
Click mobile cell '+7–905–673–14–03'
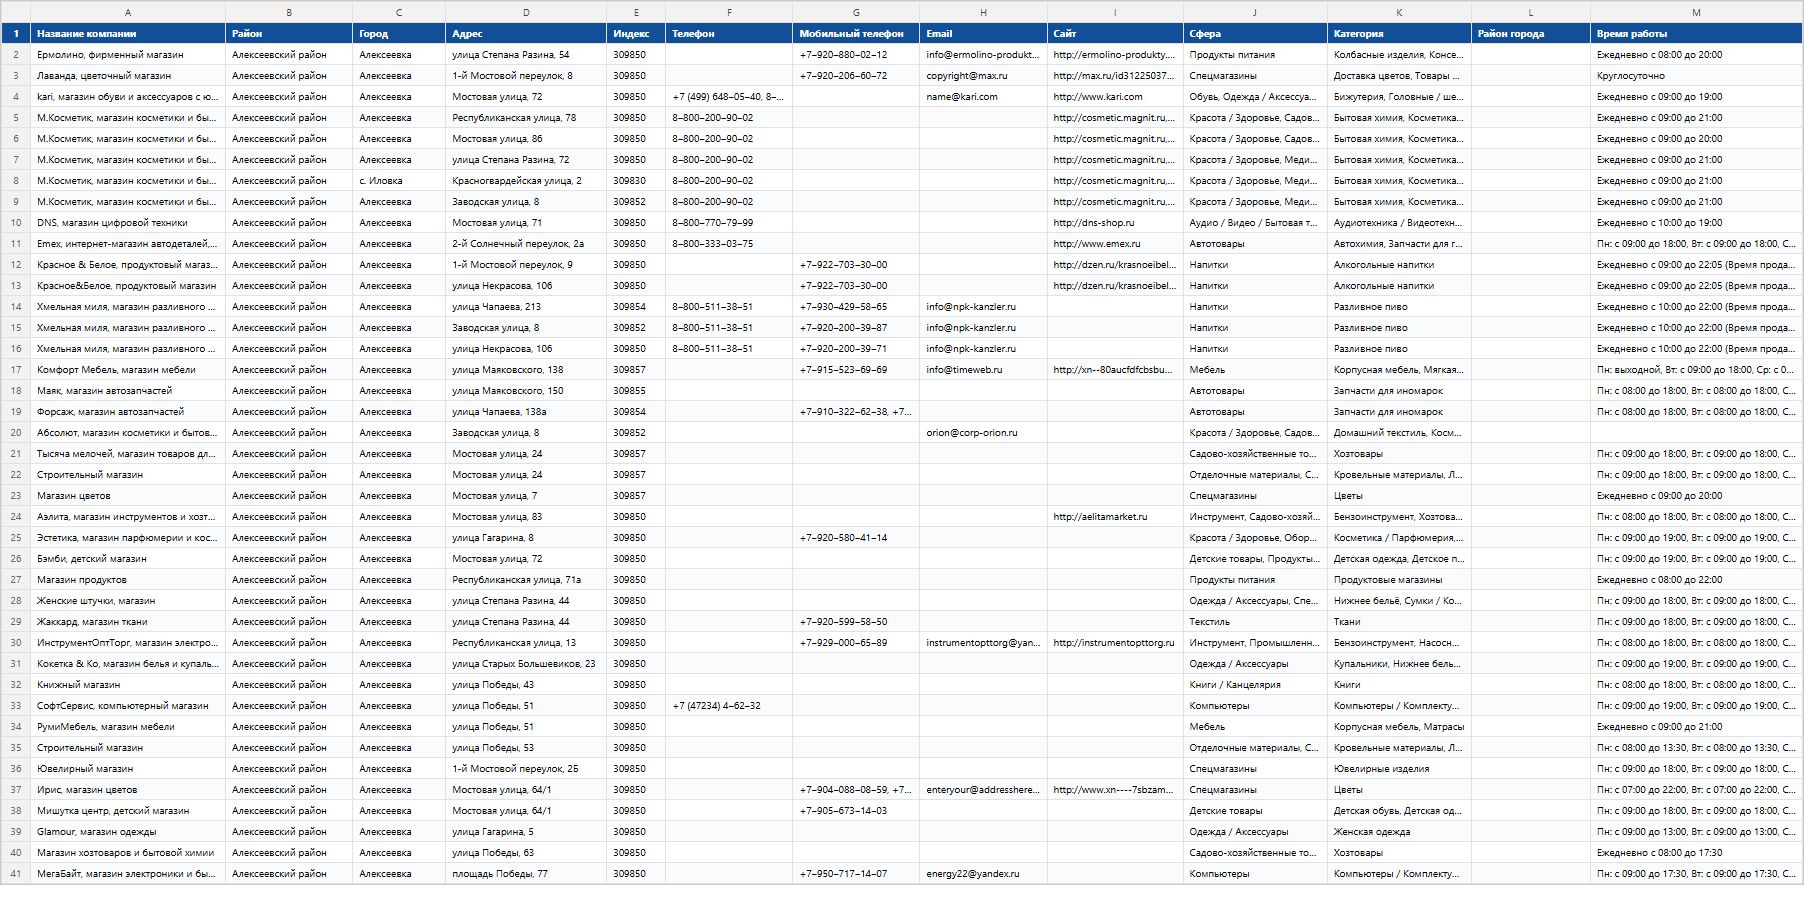pos(856,811)
